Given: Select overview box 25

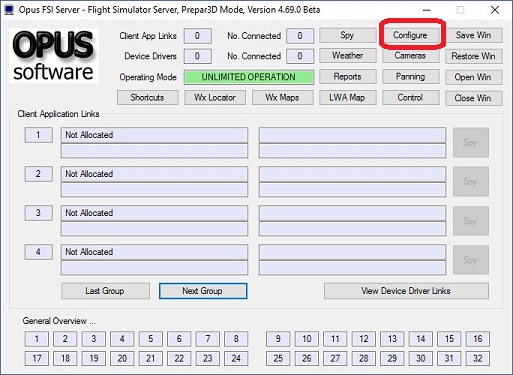Looking at the screenshot, I should pos(278,359).
